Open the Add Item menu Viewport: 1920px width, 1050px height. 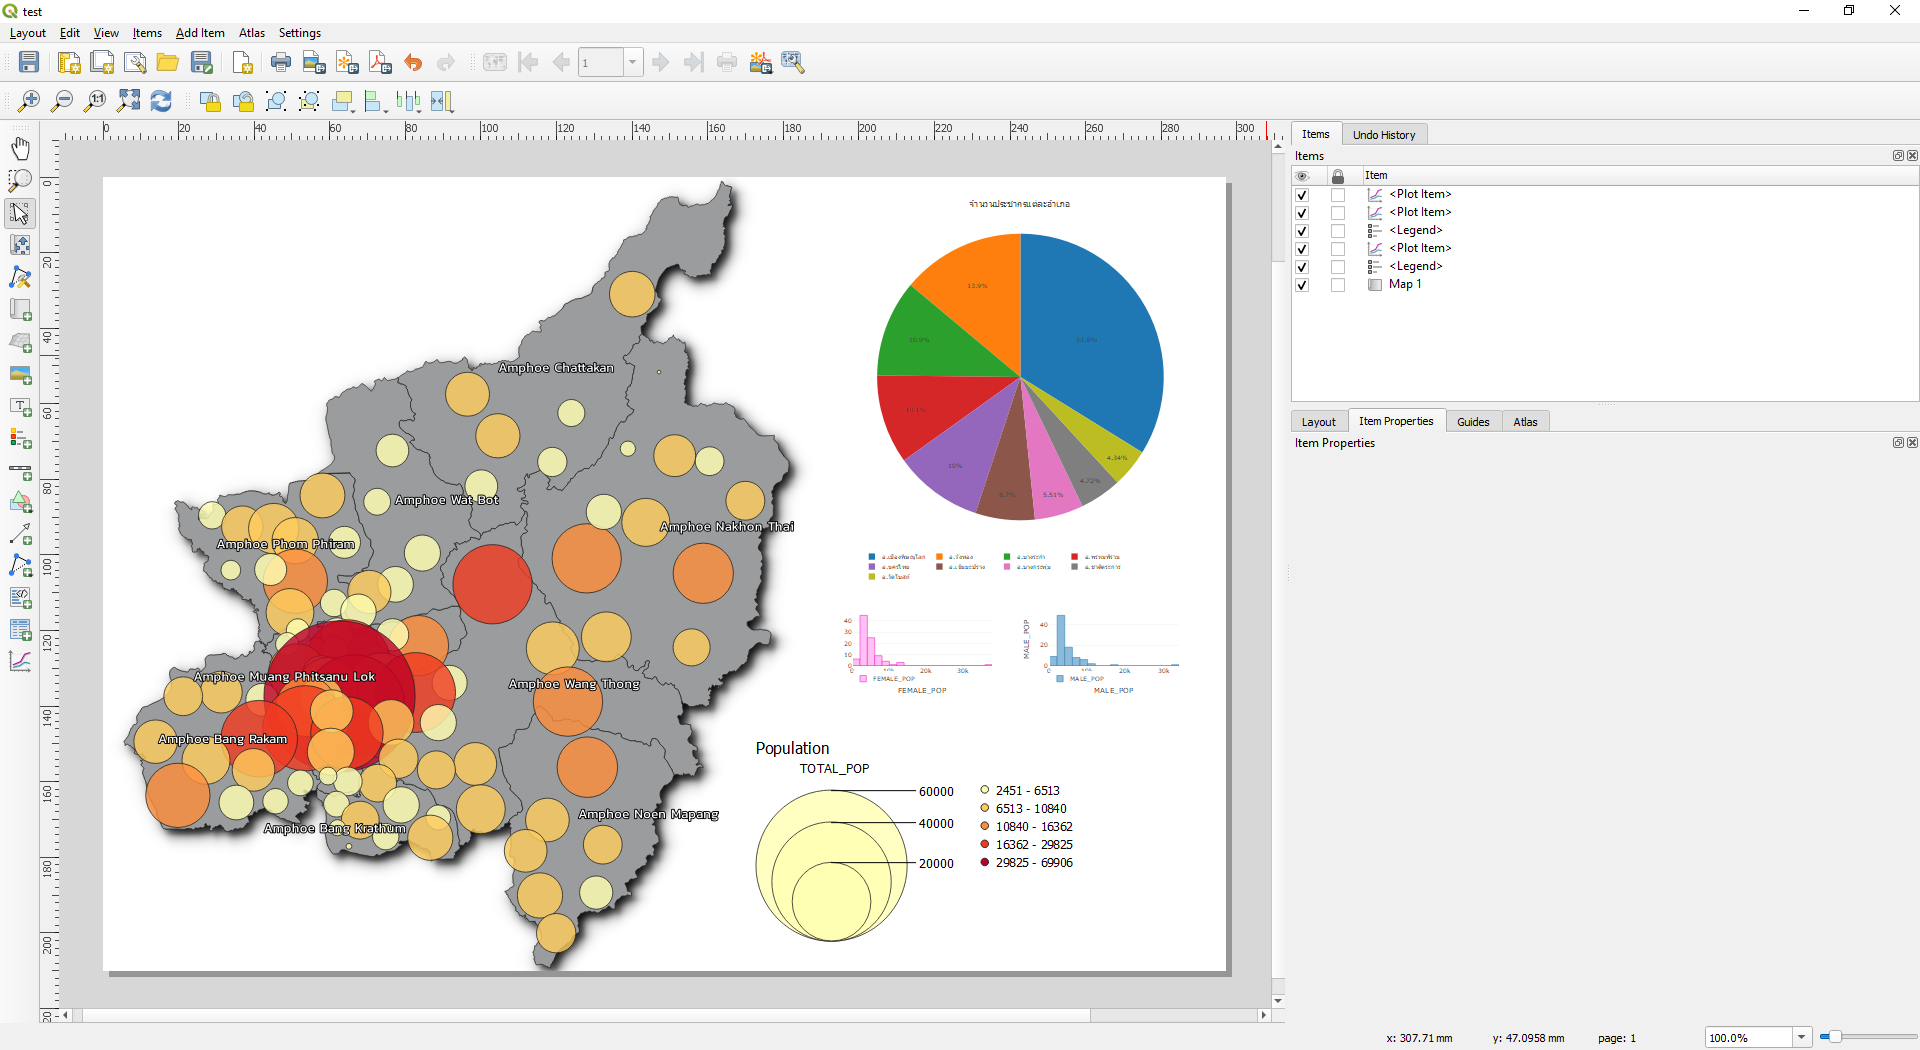(x=200, y=33)
